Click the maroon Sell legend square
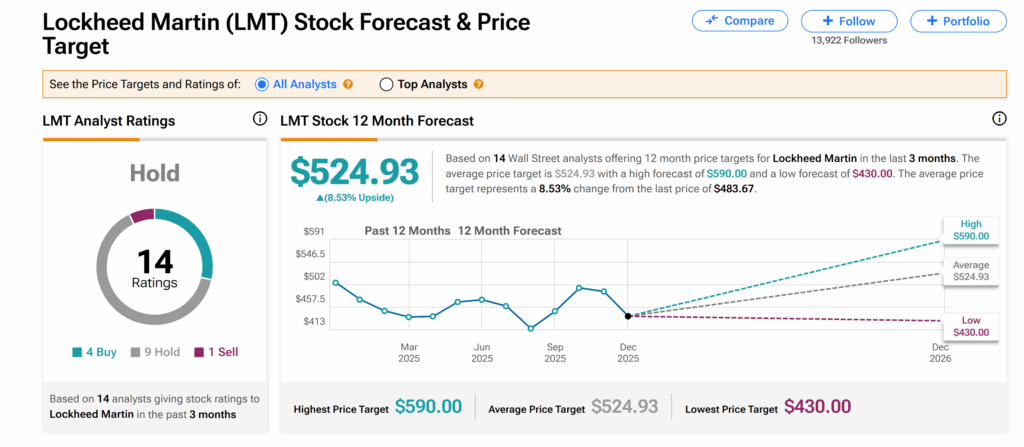1024x447 pixels. pos(200,352)
